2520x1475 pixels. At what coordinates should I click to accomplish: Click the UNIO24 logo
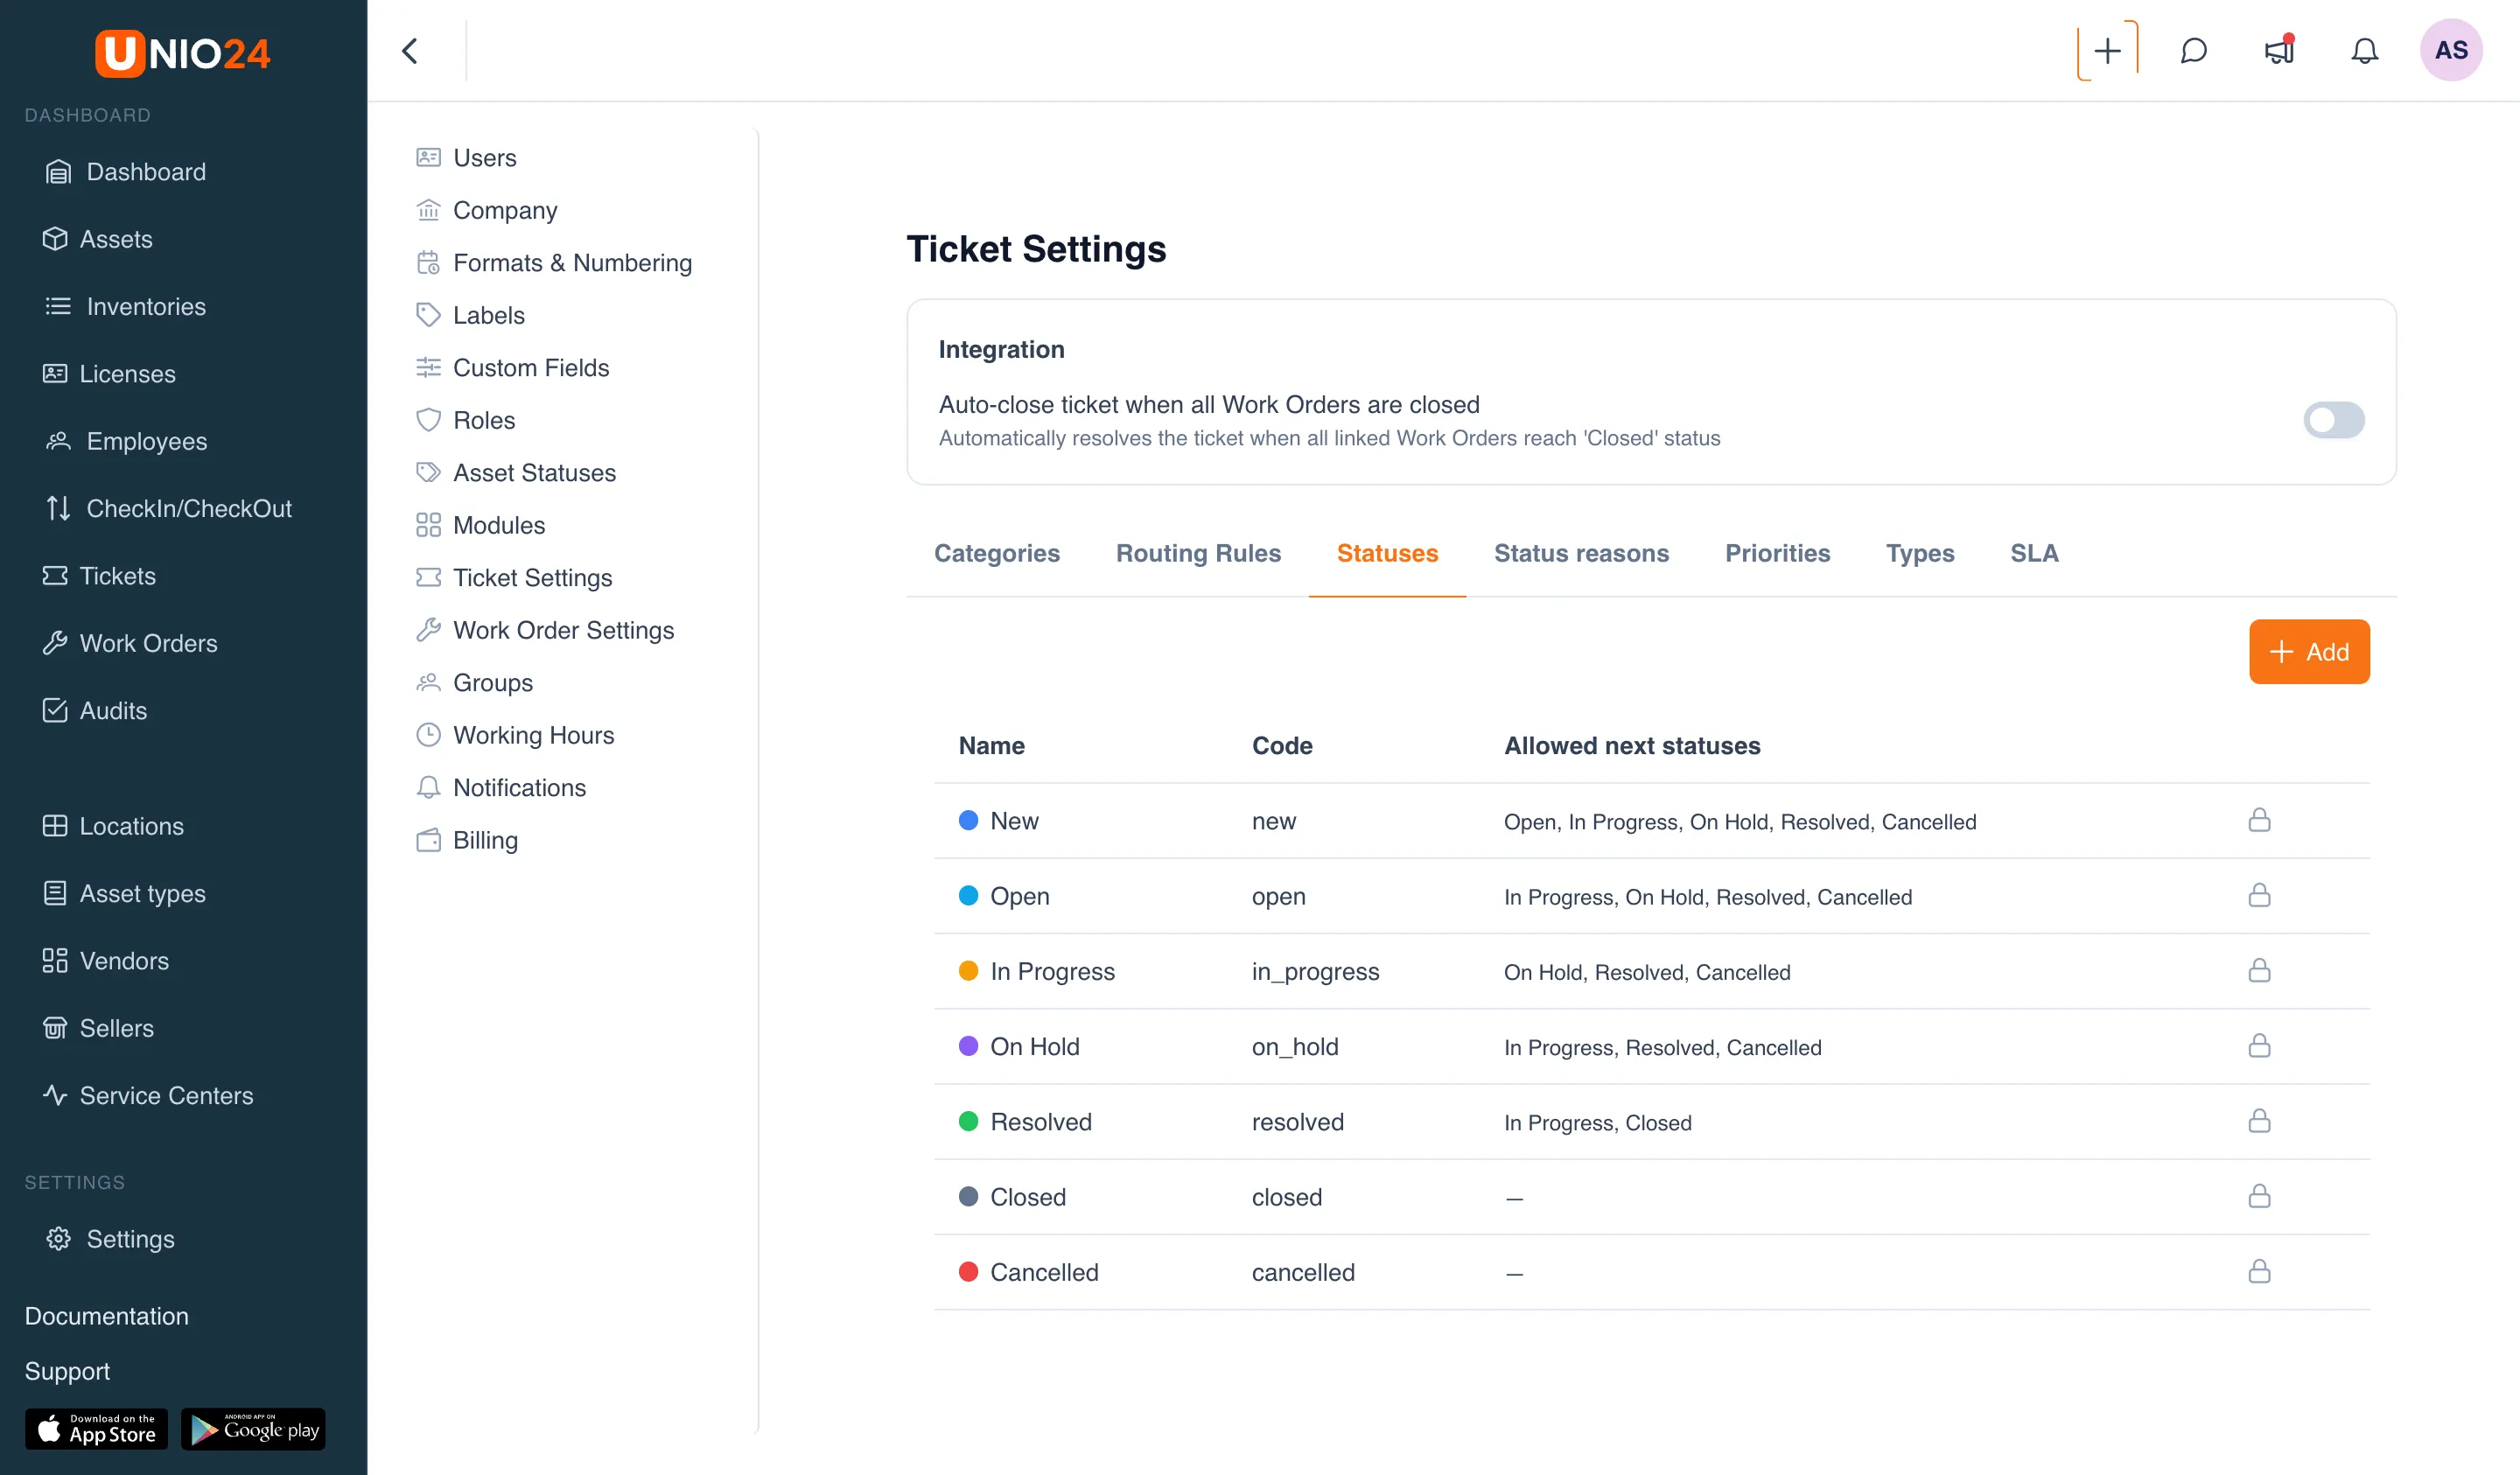[x=183, y=53]
